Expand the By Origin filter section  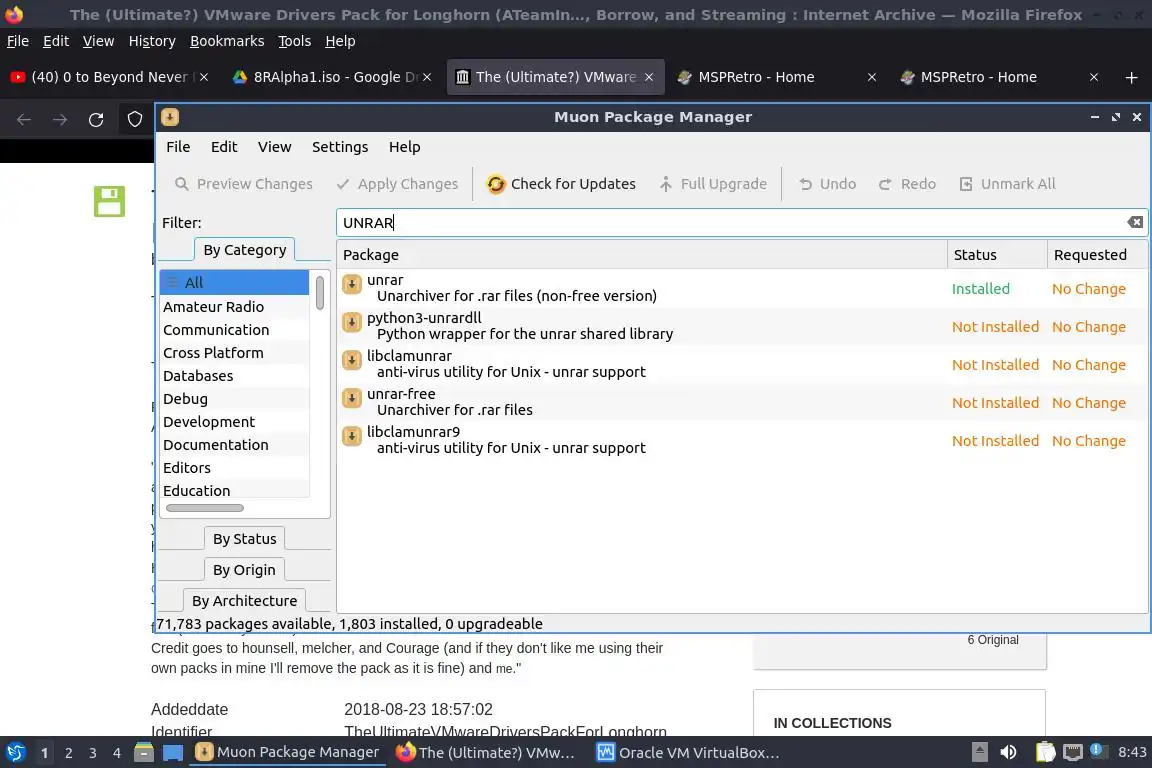pos(245,570)
